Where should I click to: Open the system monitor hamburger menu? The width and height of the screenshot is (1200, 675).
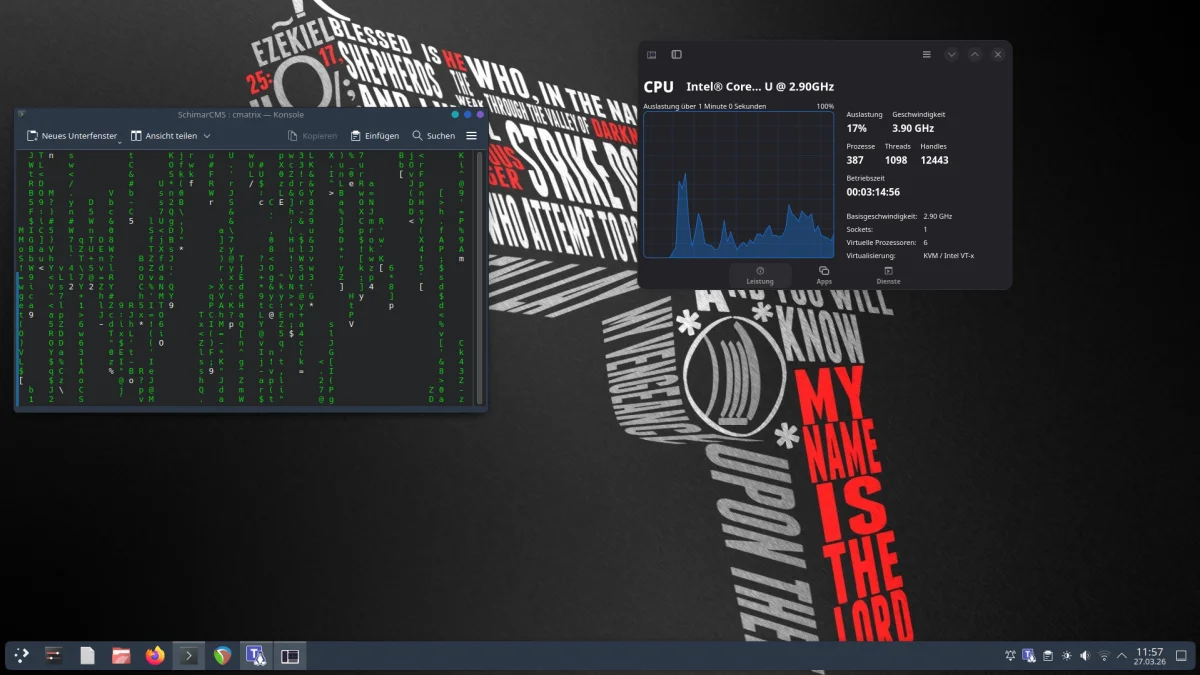pos(927,55)
